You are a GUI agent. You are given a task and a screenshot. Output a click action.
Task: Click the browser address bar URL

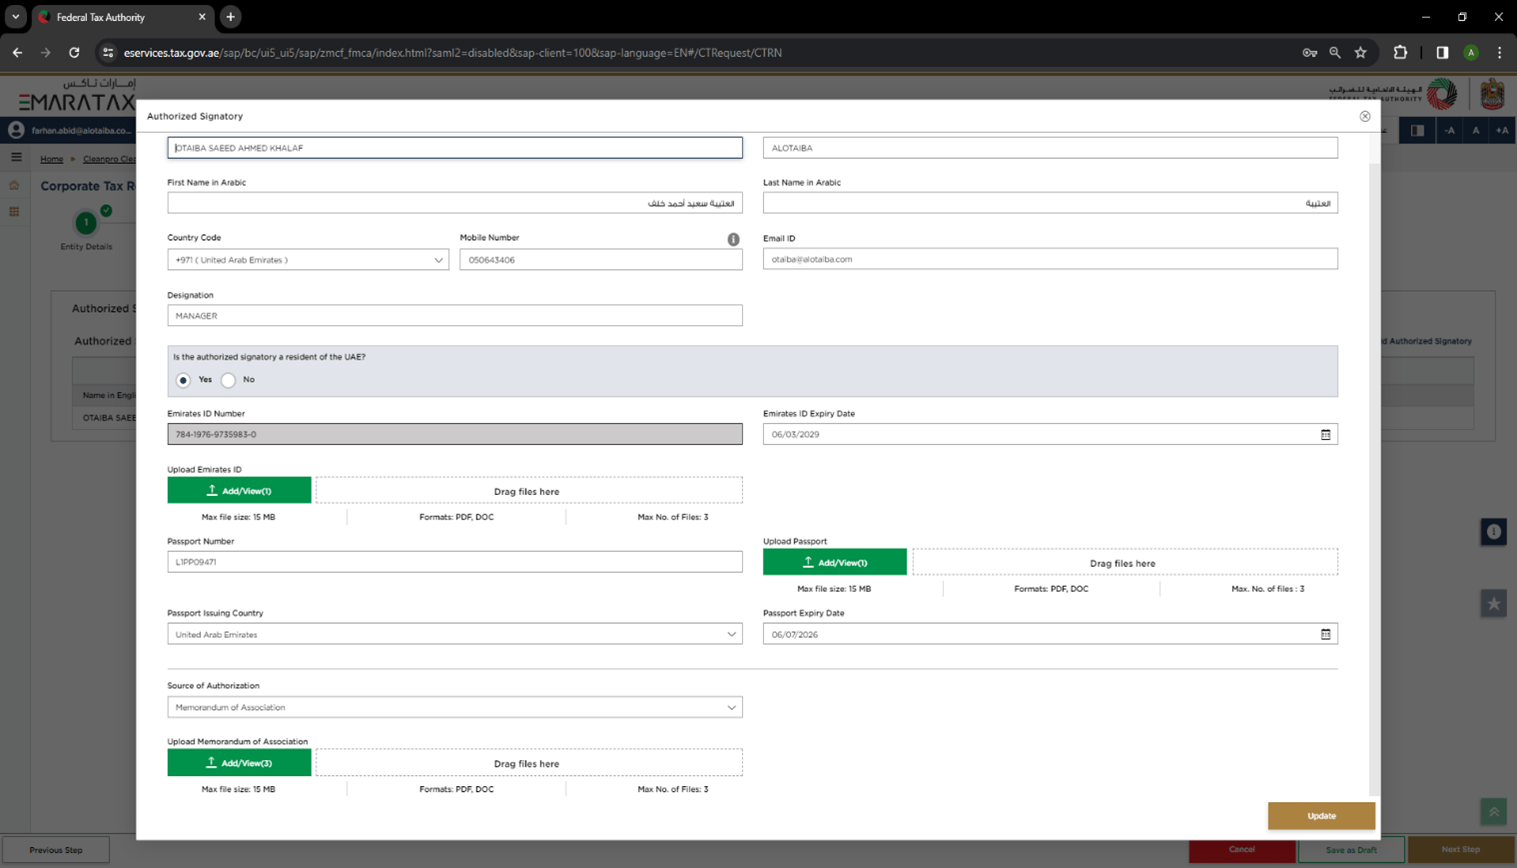pos(453,53)
